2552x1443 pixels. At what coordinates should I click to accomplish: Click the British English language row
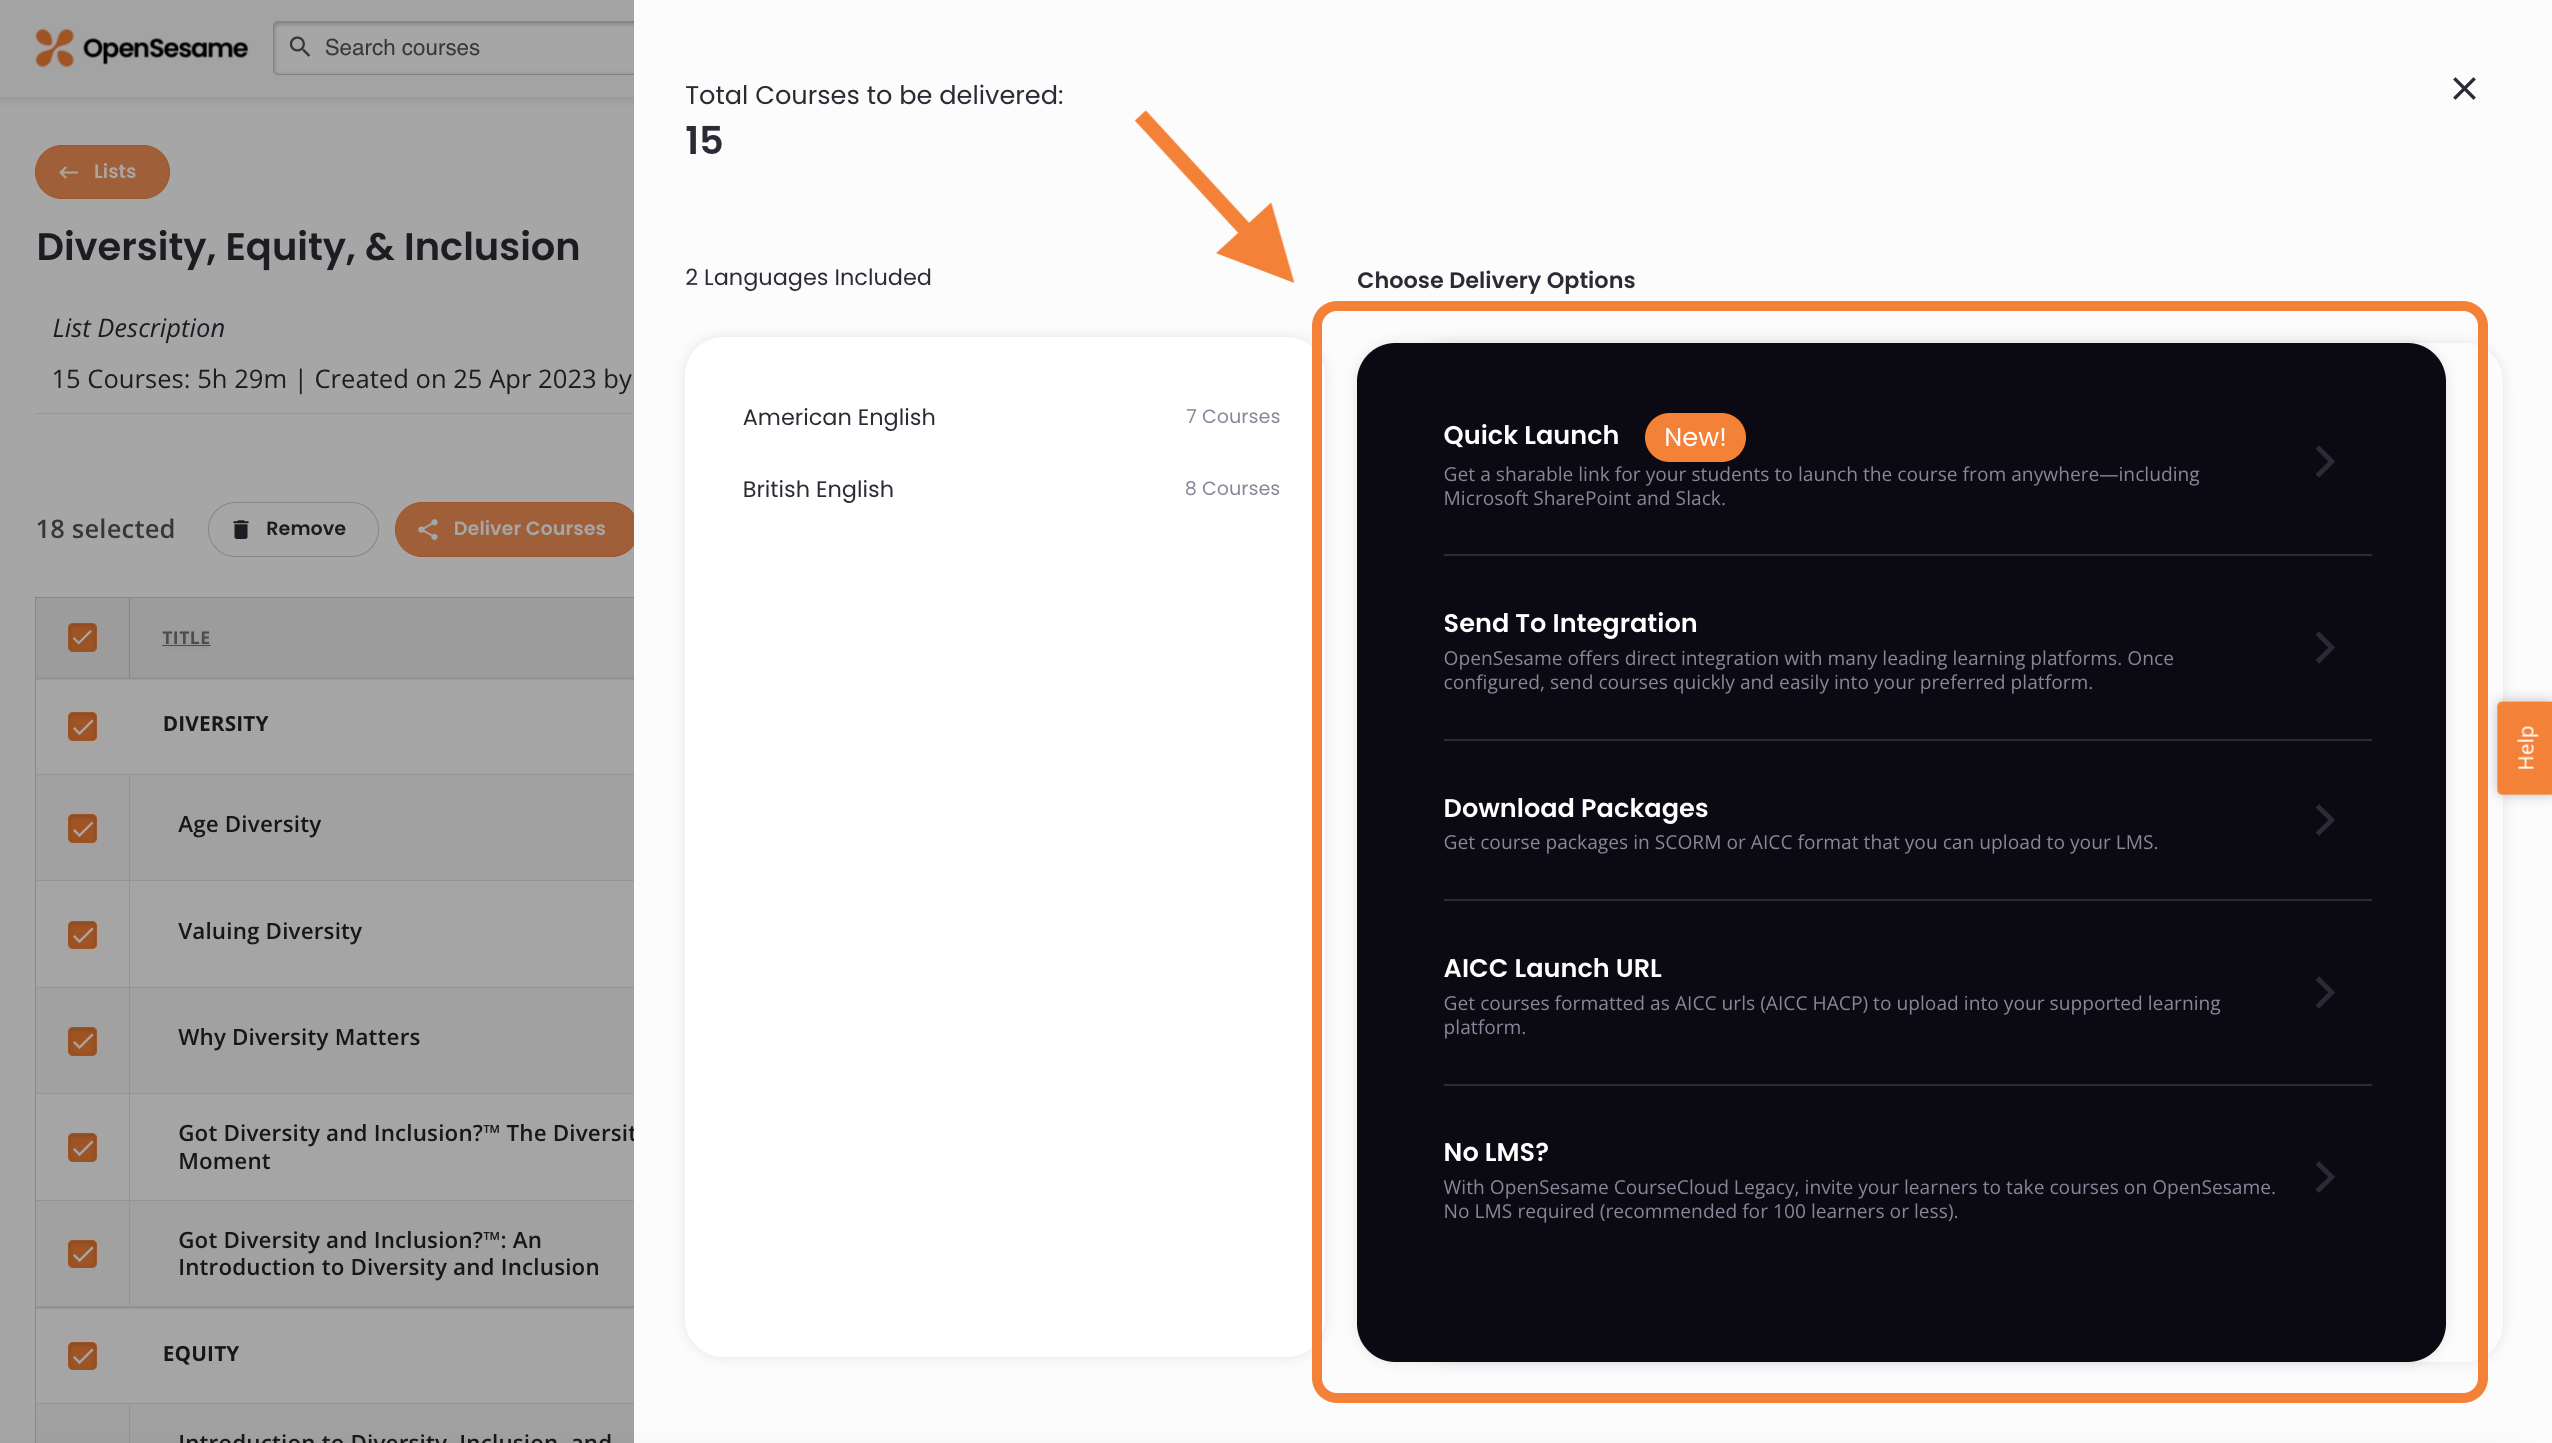(x=1011, y=489)
